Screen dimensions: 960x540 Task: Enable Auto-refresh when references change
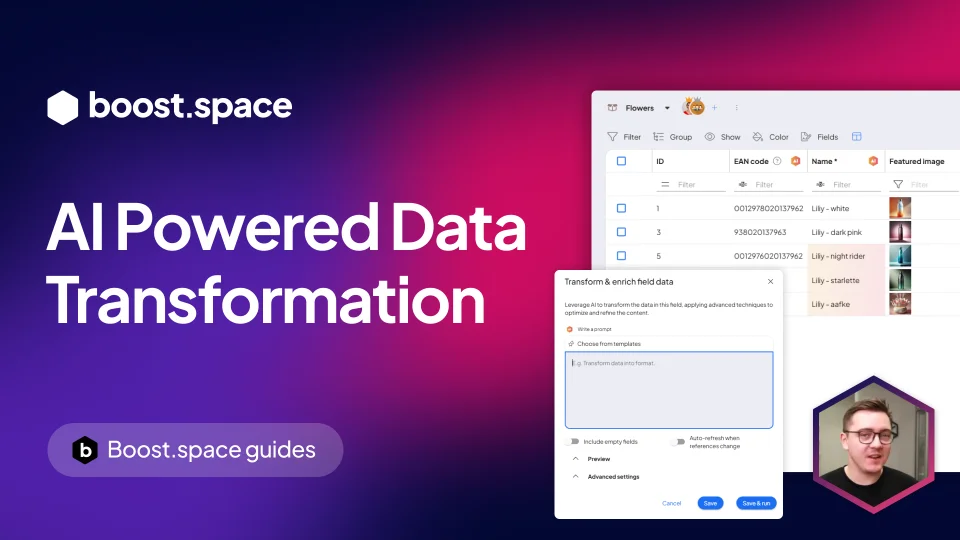(677, 441)
